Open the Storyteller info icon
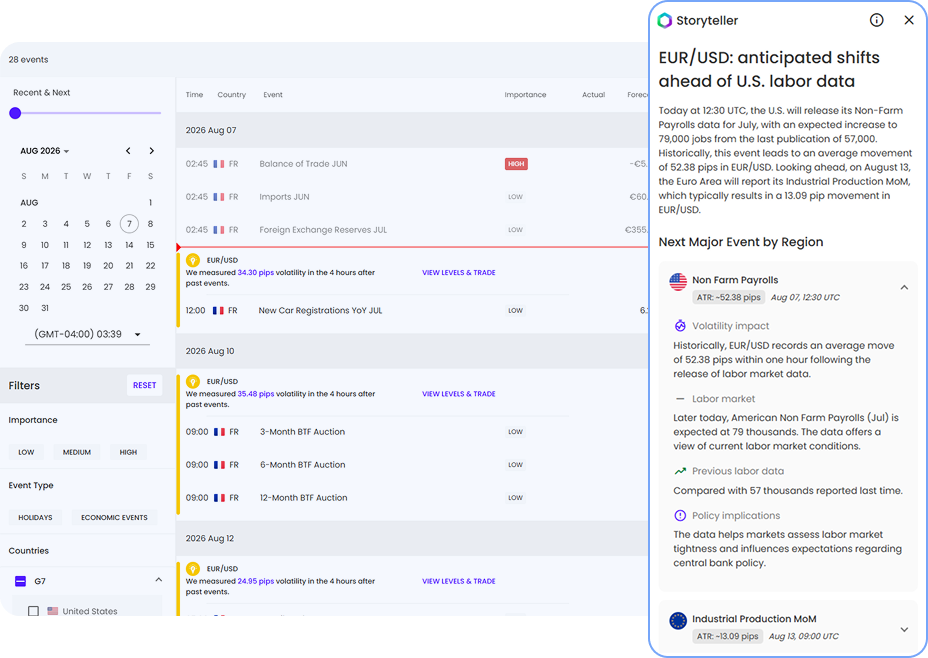Viewport: 928px width, 658px height. [877, 20]
